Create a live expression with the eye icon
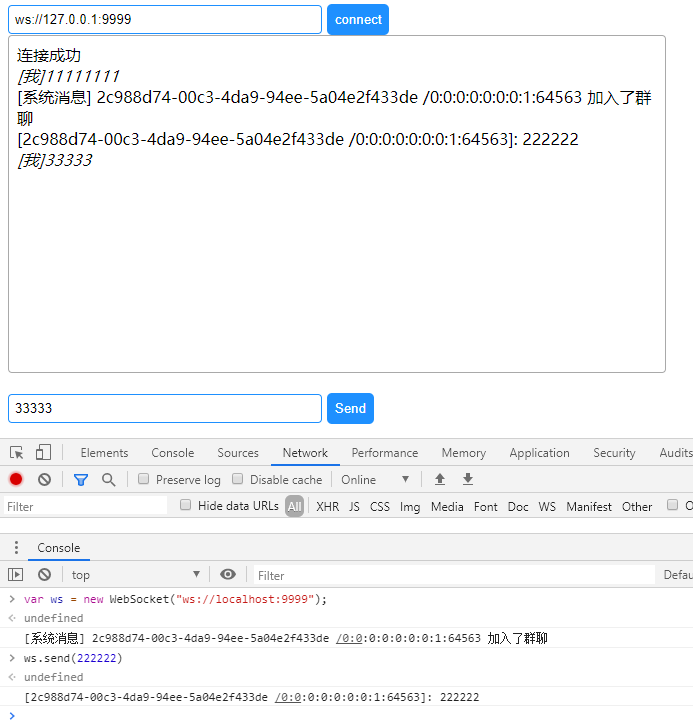Image resolution: width=693 pixels, height=722 pixels. [228, 574]
